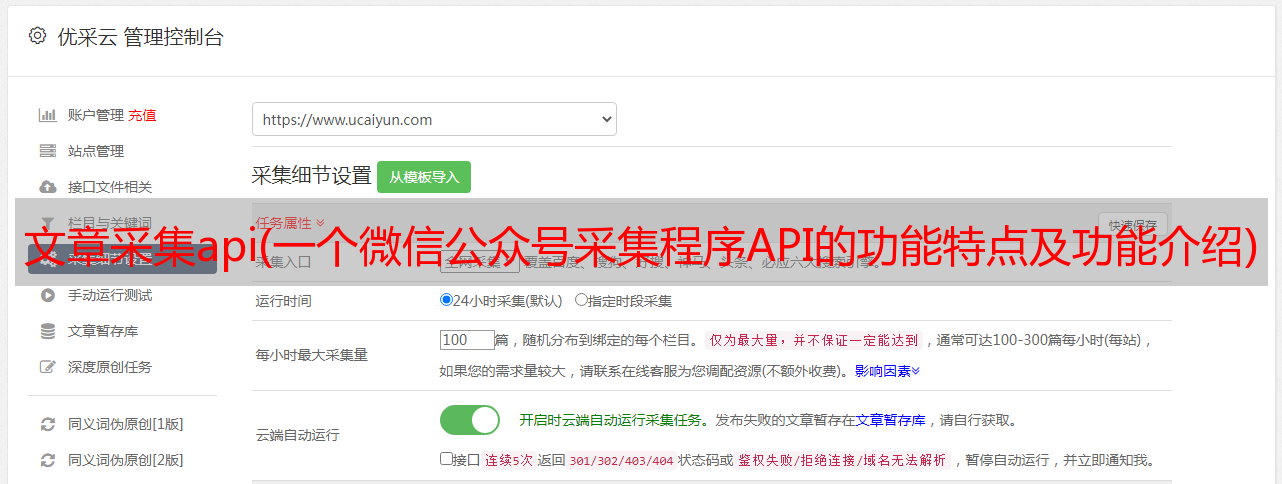This screenshot has width=1282, height=484.
Task: Click the 鉴权失败/拒绝连接/域名无法解析 text
Action: pyautogui.click(x=842, y=461)
